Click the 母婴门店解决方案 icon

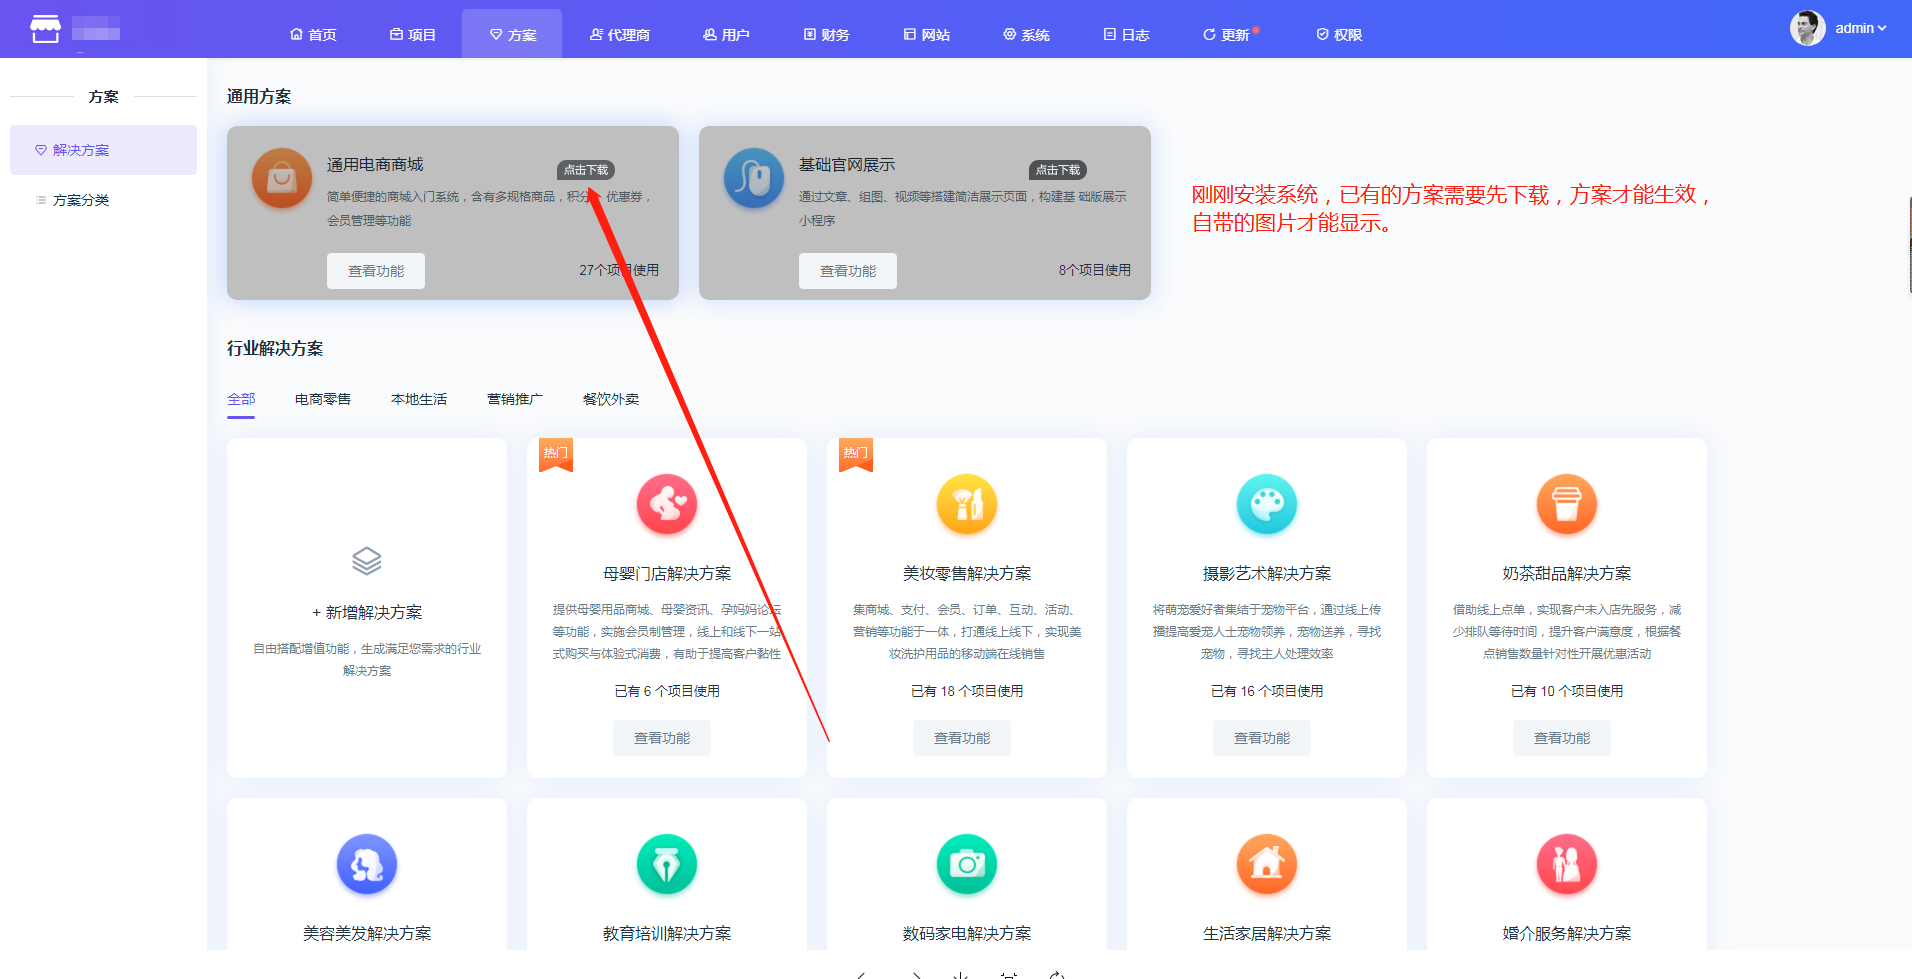[x=667, y=504]
